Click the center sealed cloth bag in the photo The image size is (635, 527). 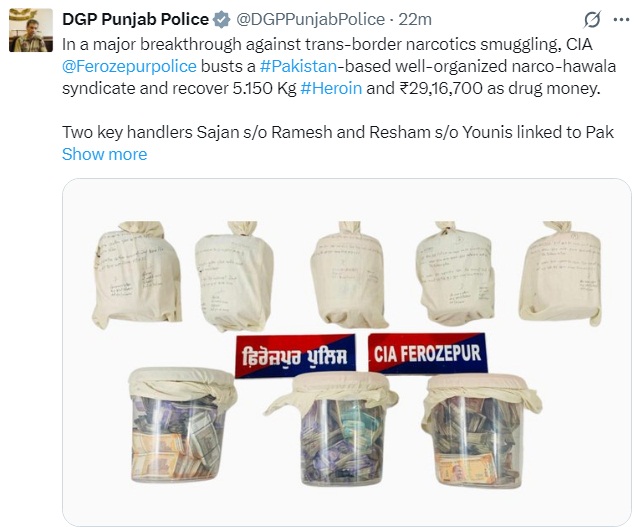coord(349,274)
